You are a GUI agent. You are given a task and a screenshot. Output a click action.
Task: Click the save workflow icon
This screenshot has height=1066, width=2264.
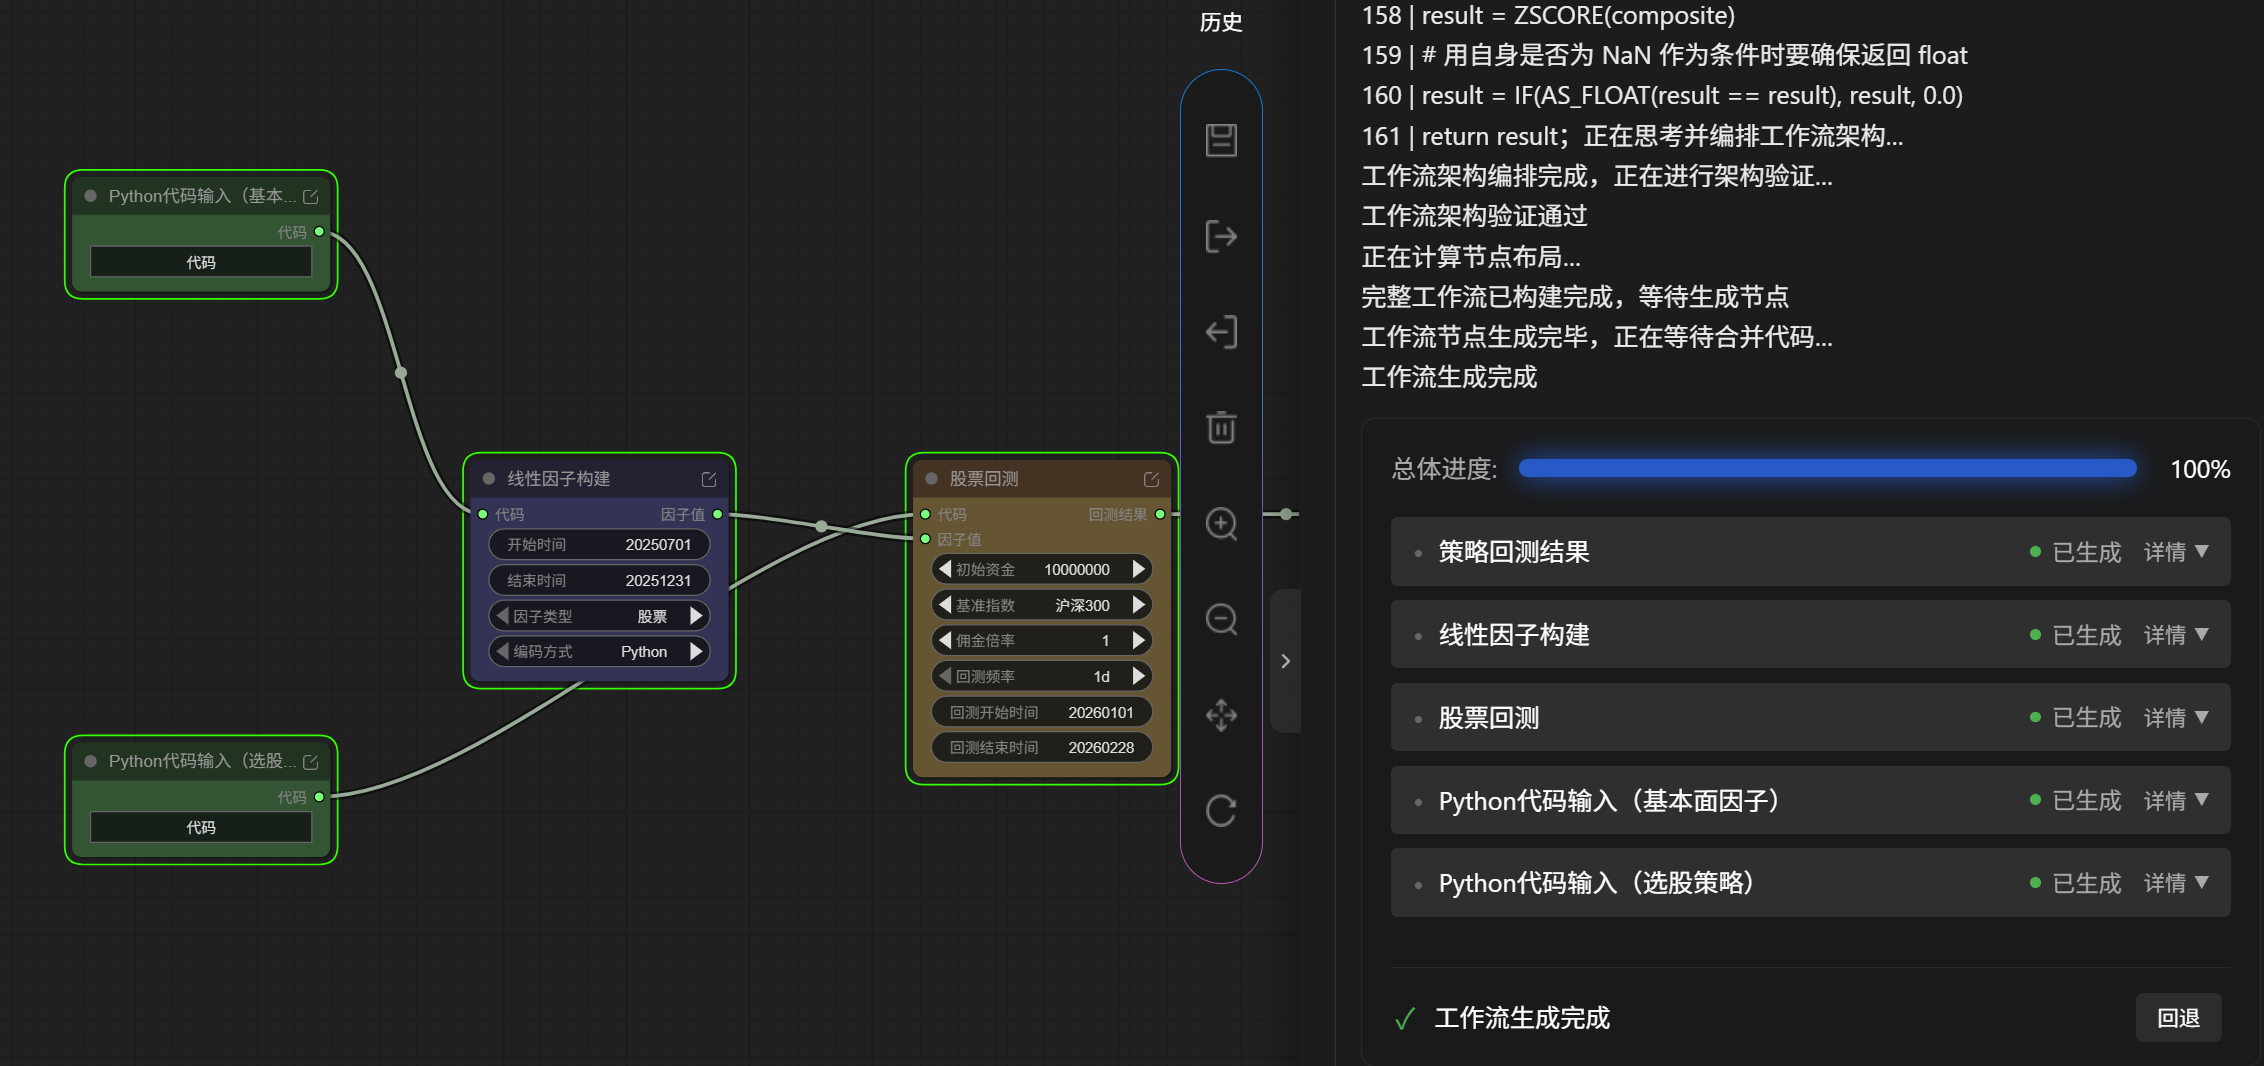(1221, 140)
